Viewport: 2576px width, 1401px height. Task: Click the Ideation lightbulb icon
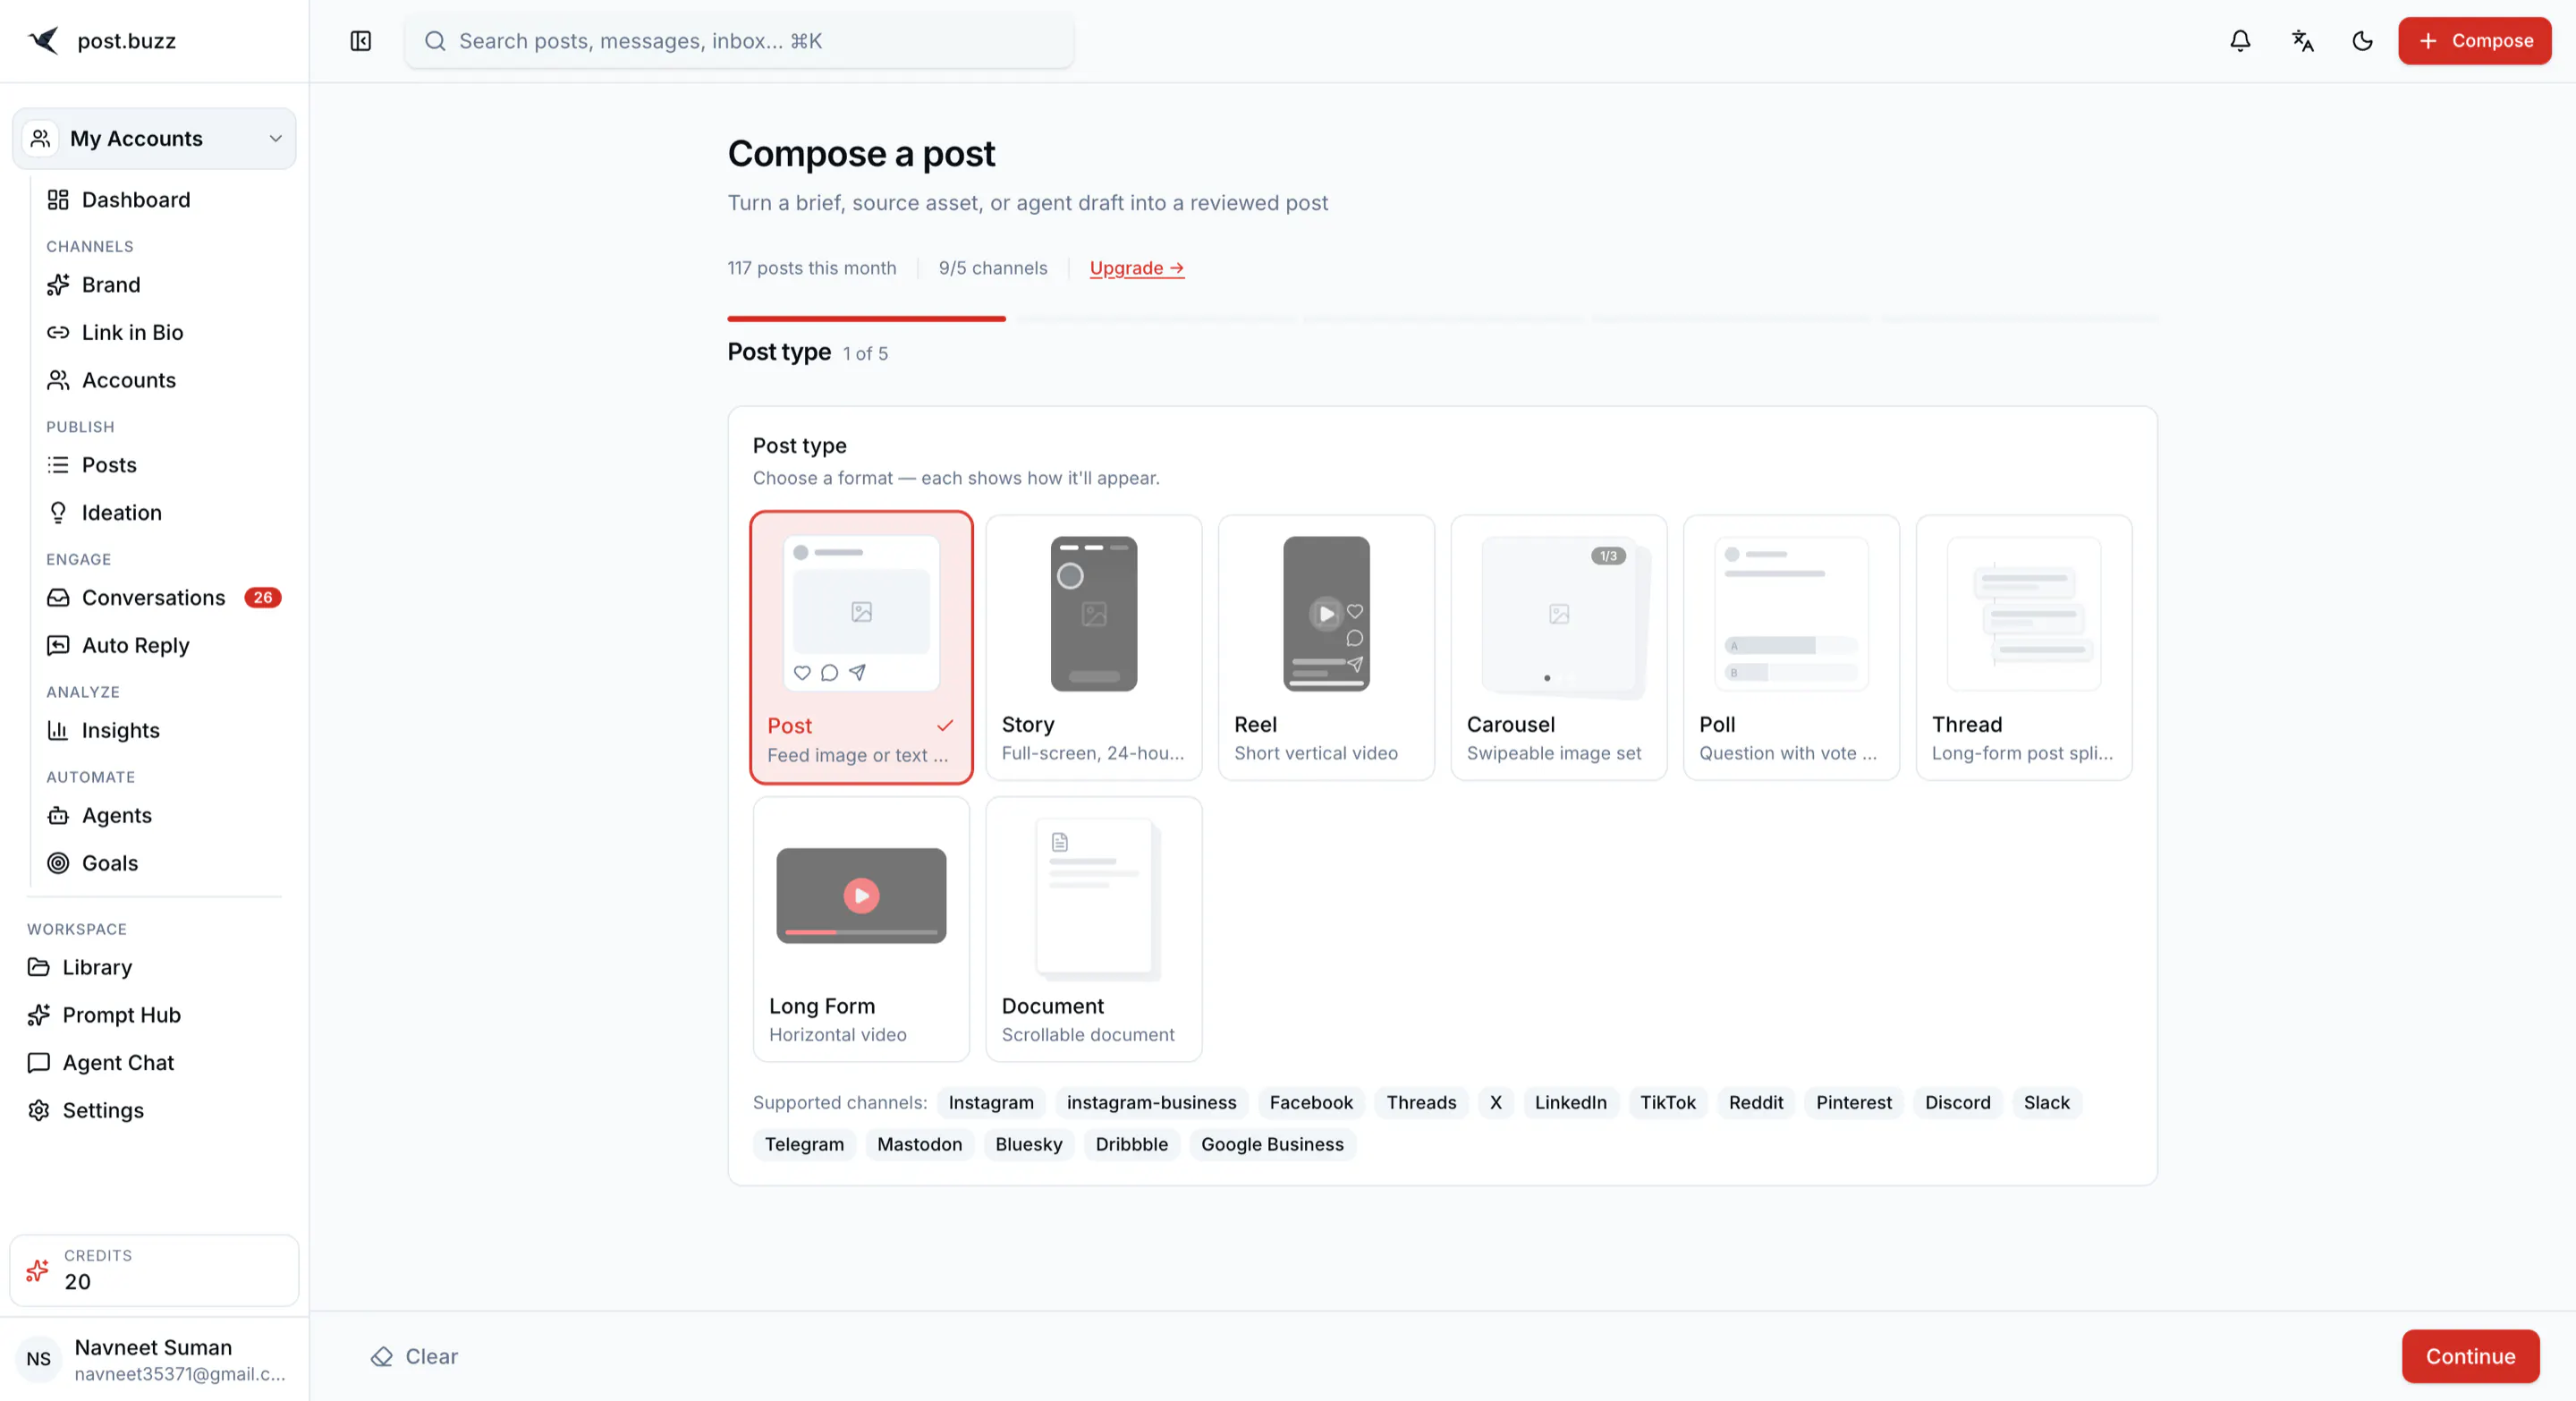click(58, 513)
